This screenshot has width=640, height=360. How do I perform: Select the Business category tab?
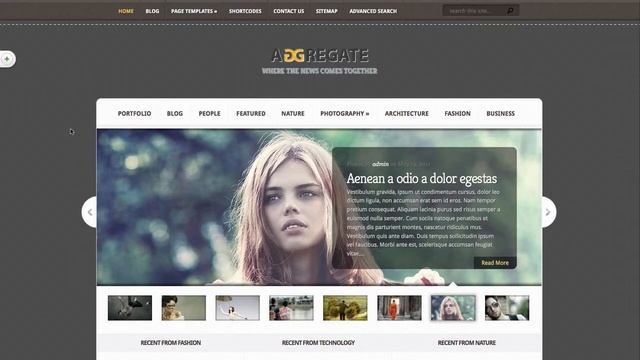(500, 113)
